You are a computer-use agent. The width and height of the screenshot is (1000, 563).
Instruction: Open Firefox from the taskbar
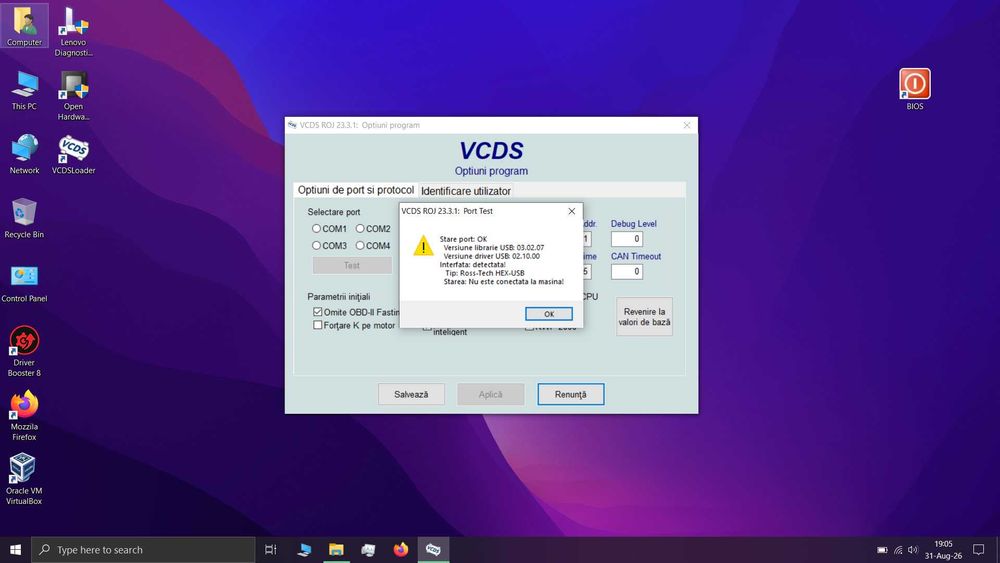[x=401, y=550]
